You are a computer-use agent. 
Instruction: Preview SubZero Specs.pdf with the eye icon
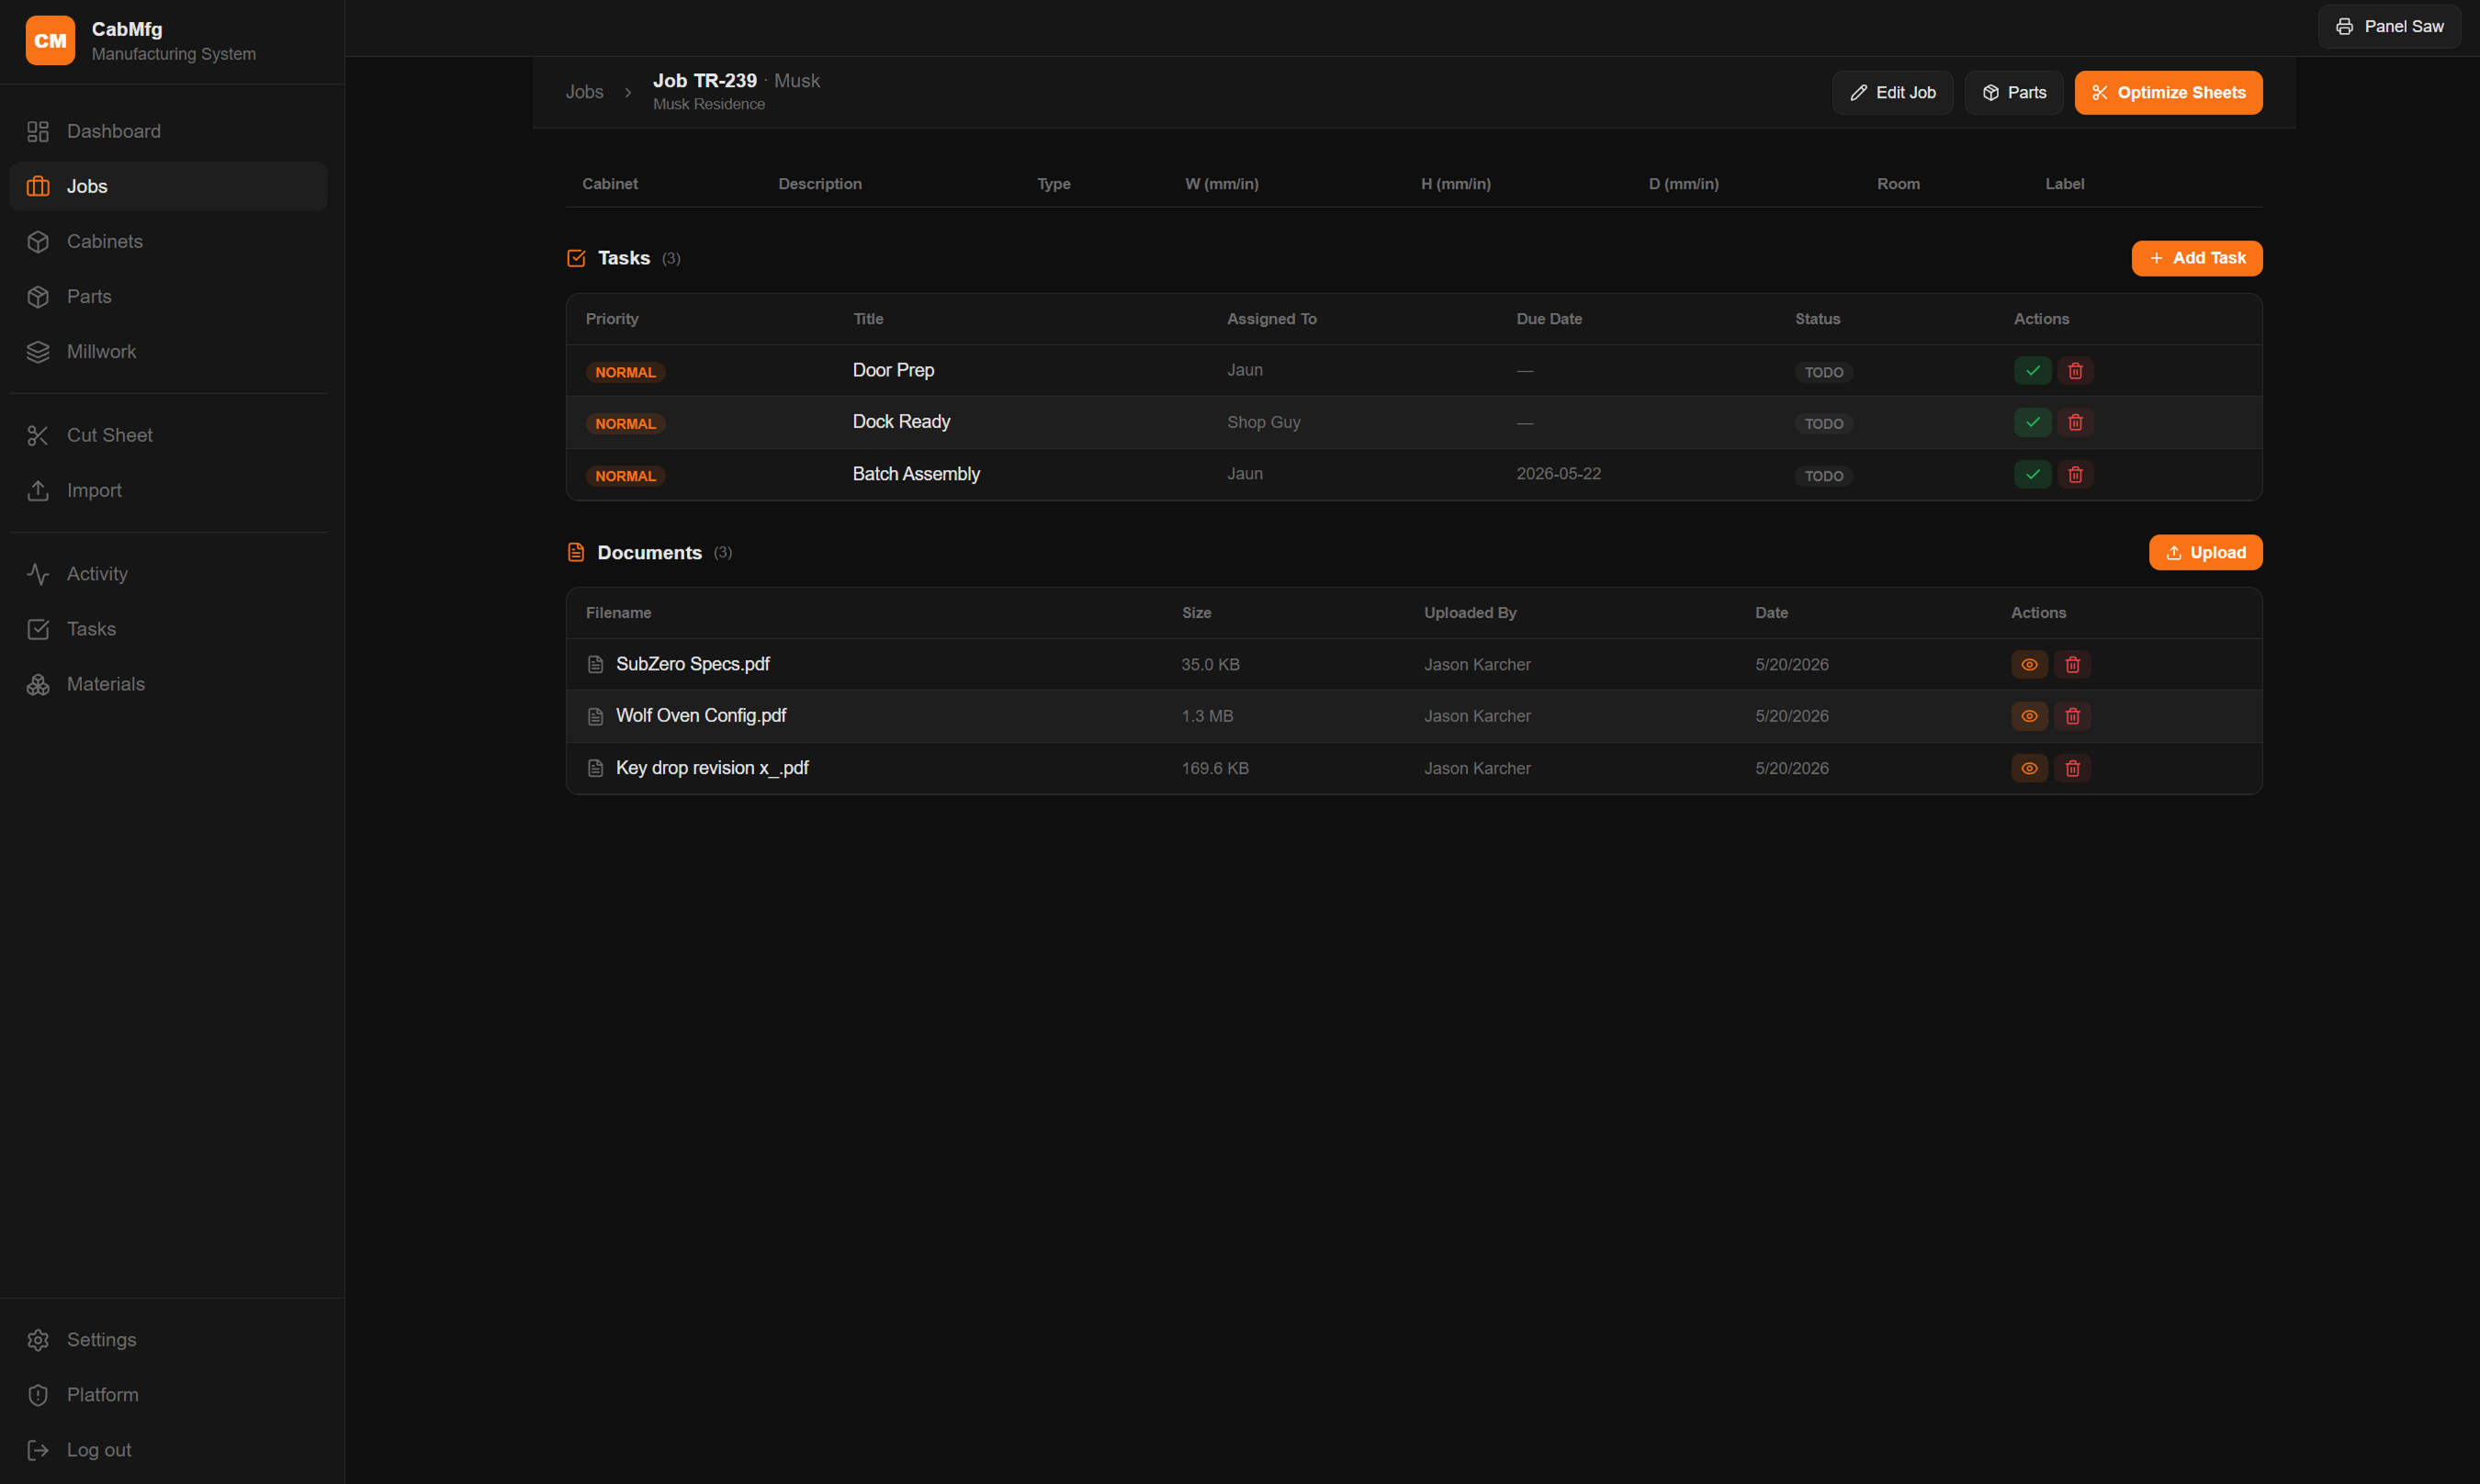2029,665
